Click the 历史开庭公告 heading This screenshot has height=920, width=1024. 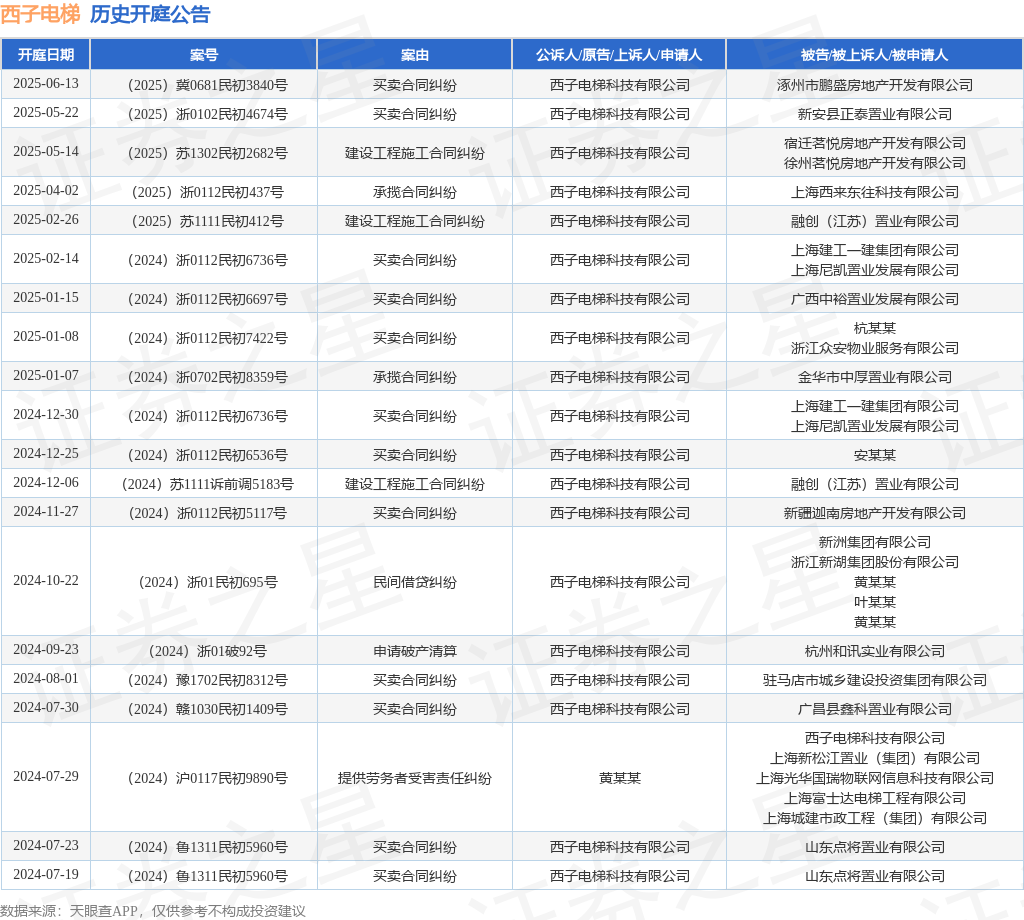(x=150, y=14)
